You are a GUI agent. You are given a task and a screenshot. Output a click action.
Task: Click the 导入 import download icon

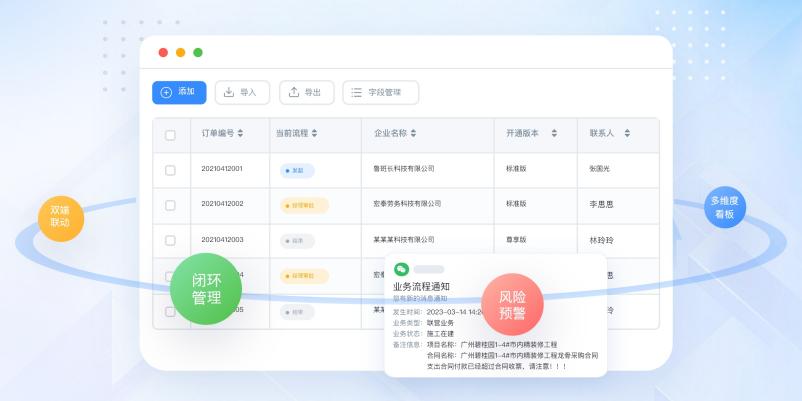(x=228, y=92)
